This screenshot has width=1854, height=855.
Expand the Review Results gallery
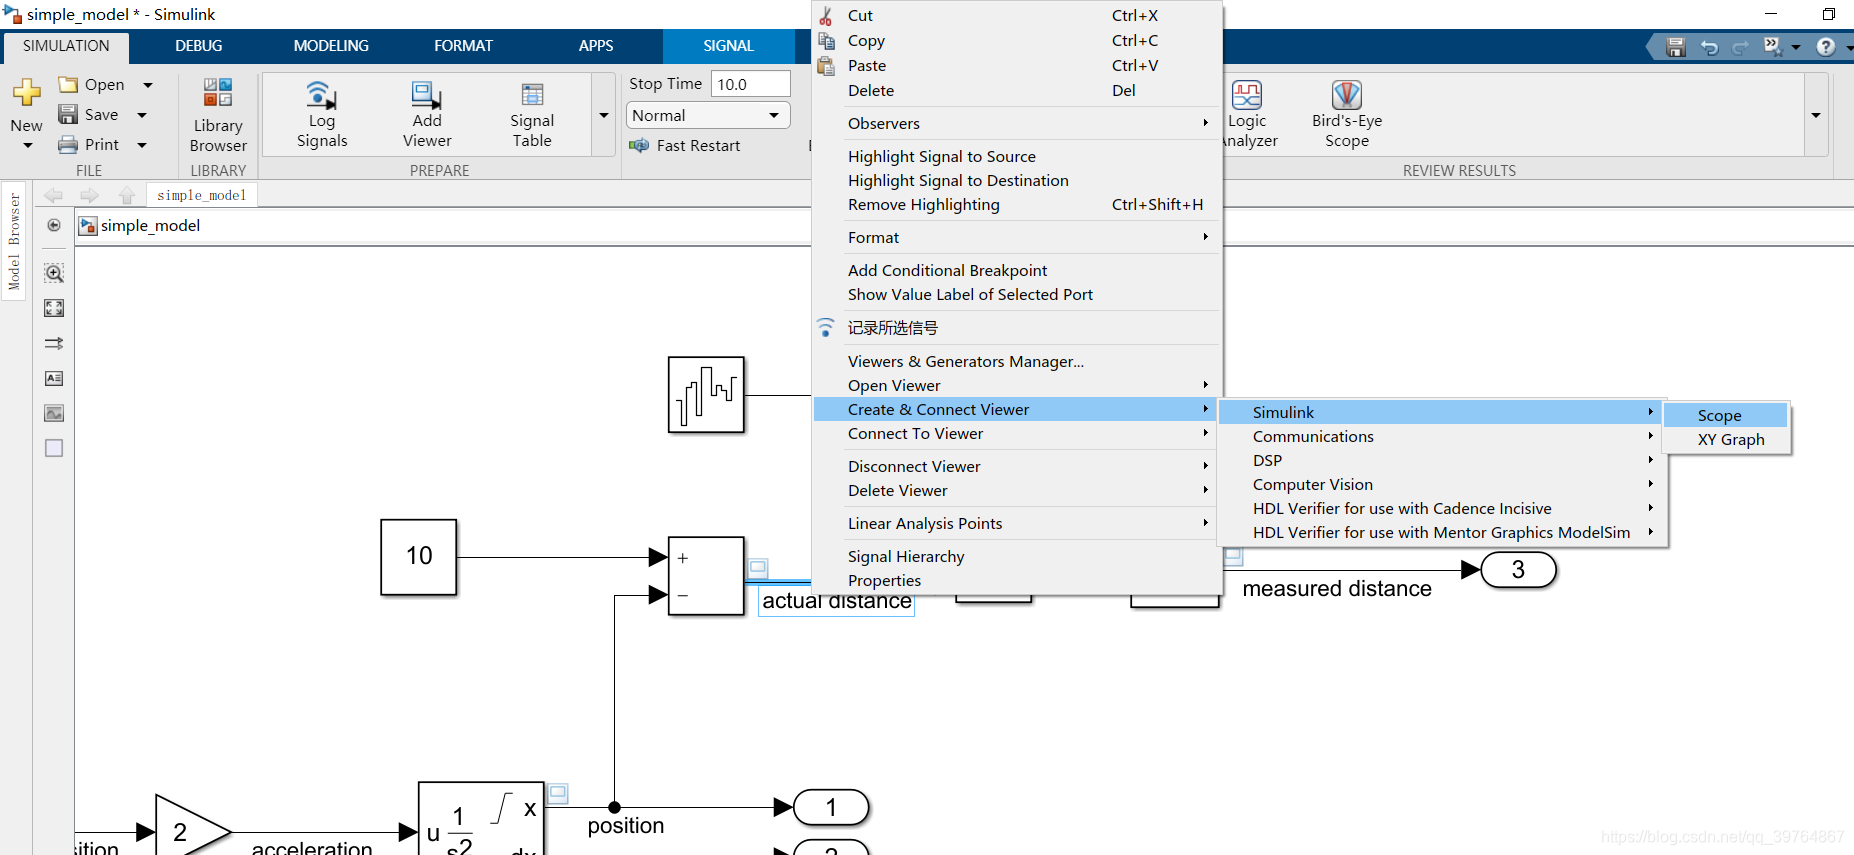[1816, 115]
